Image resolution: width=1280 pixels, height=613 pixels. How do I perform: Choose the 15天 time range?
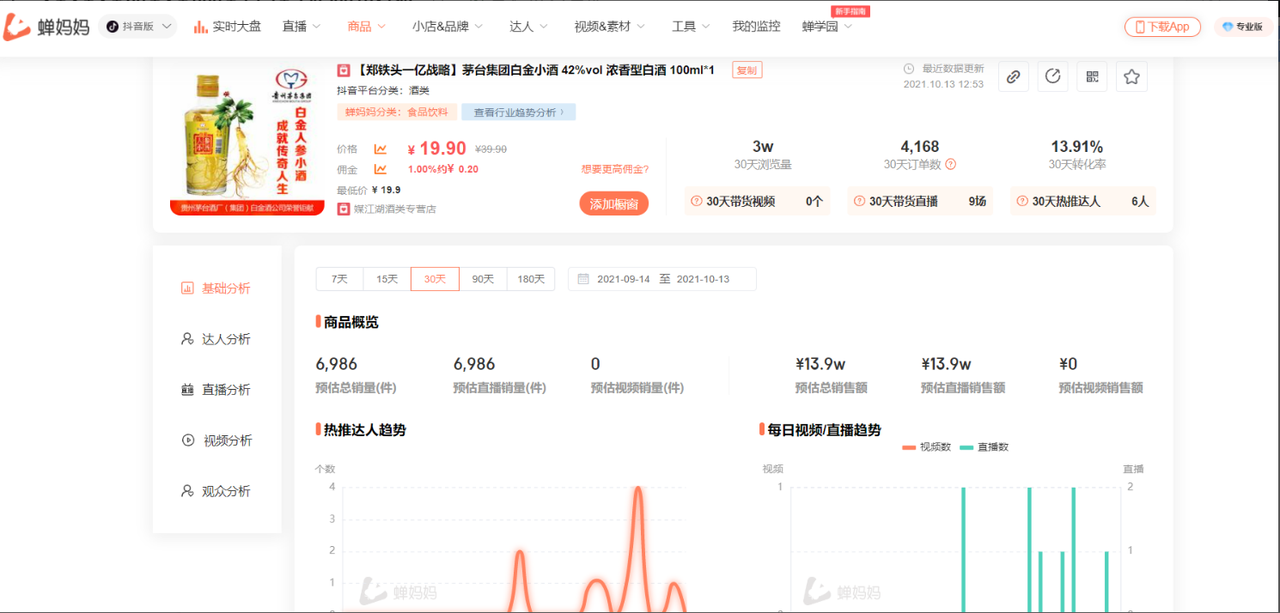tap(387, 279)
